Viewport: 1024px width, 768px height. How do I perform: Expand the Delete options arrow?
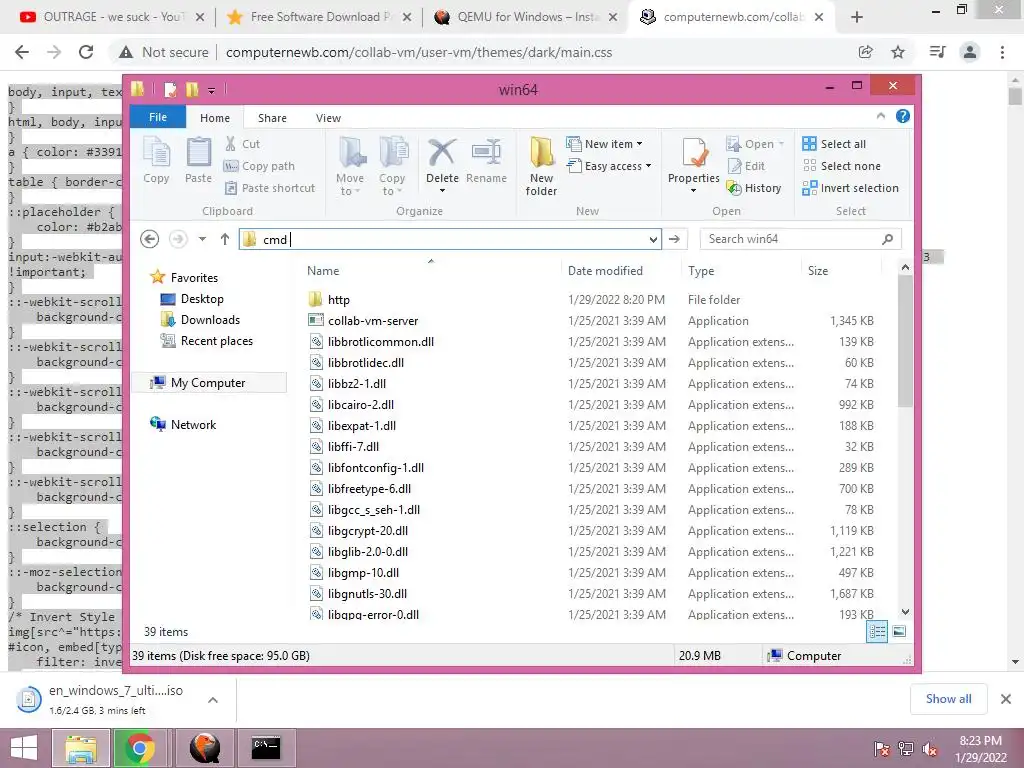(442, 191)
